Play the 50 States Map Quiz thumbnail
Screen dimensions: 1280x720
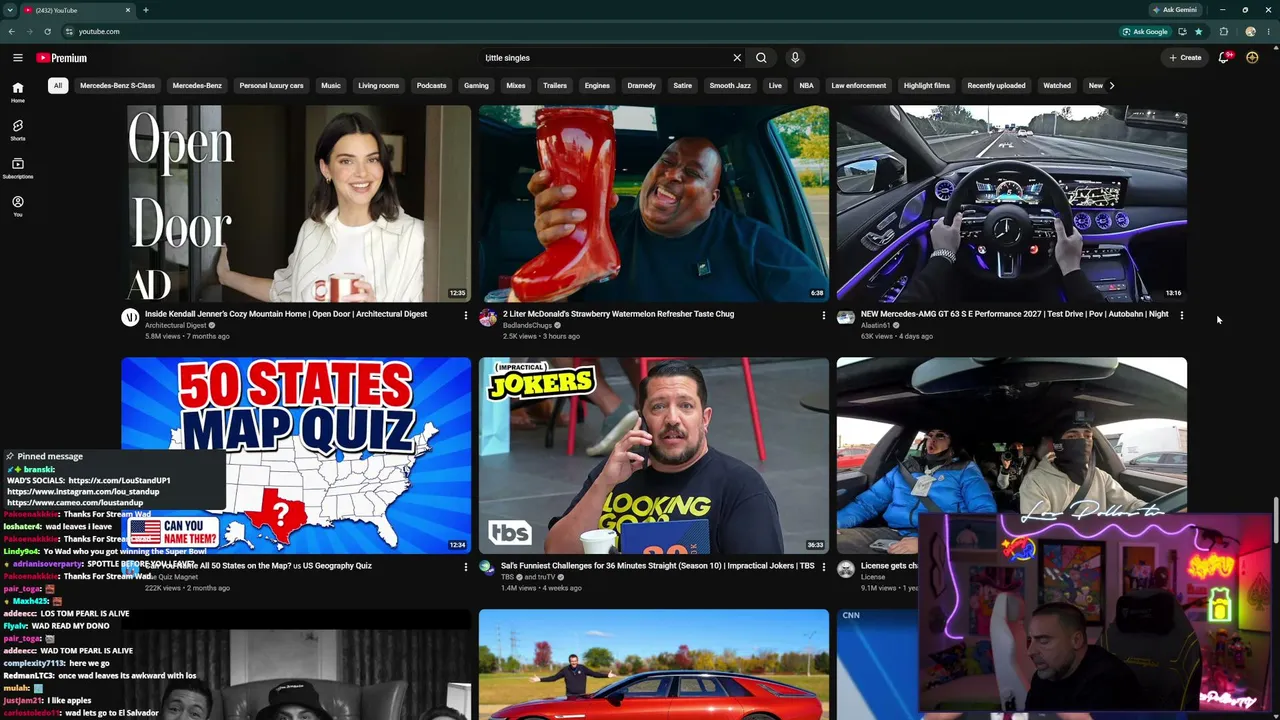pos(296,456)
